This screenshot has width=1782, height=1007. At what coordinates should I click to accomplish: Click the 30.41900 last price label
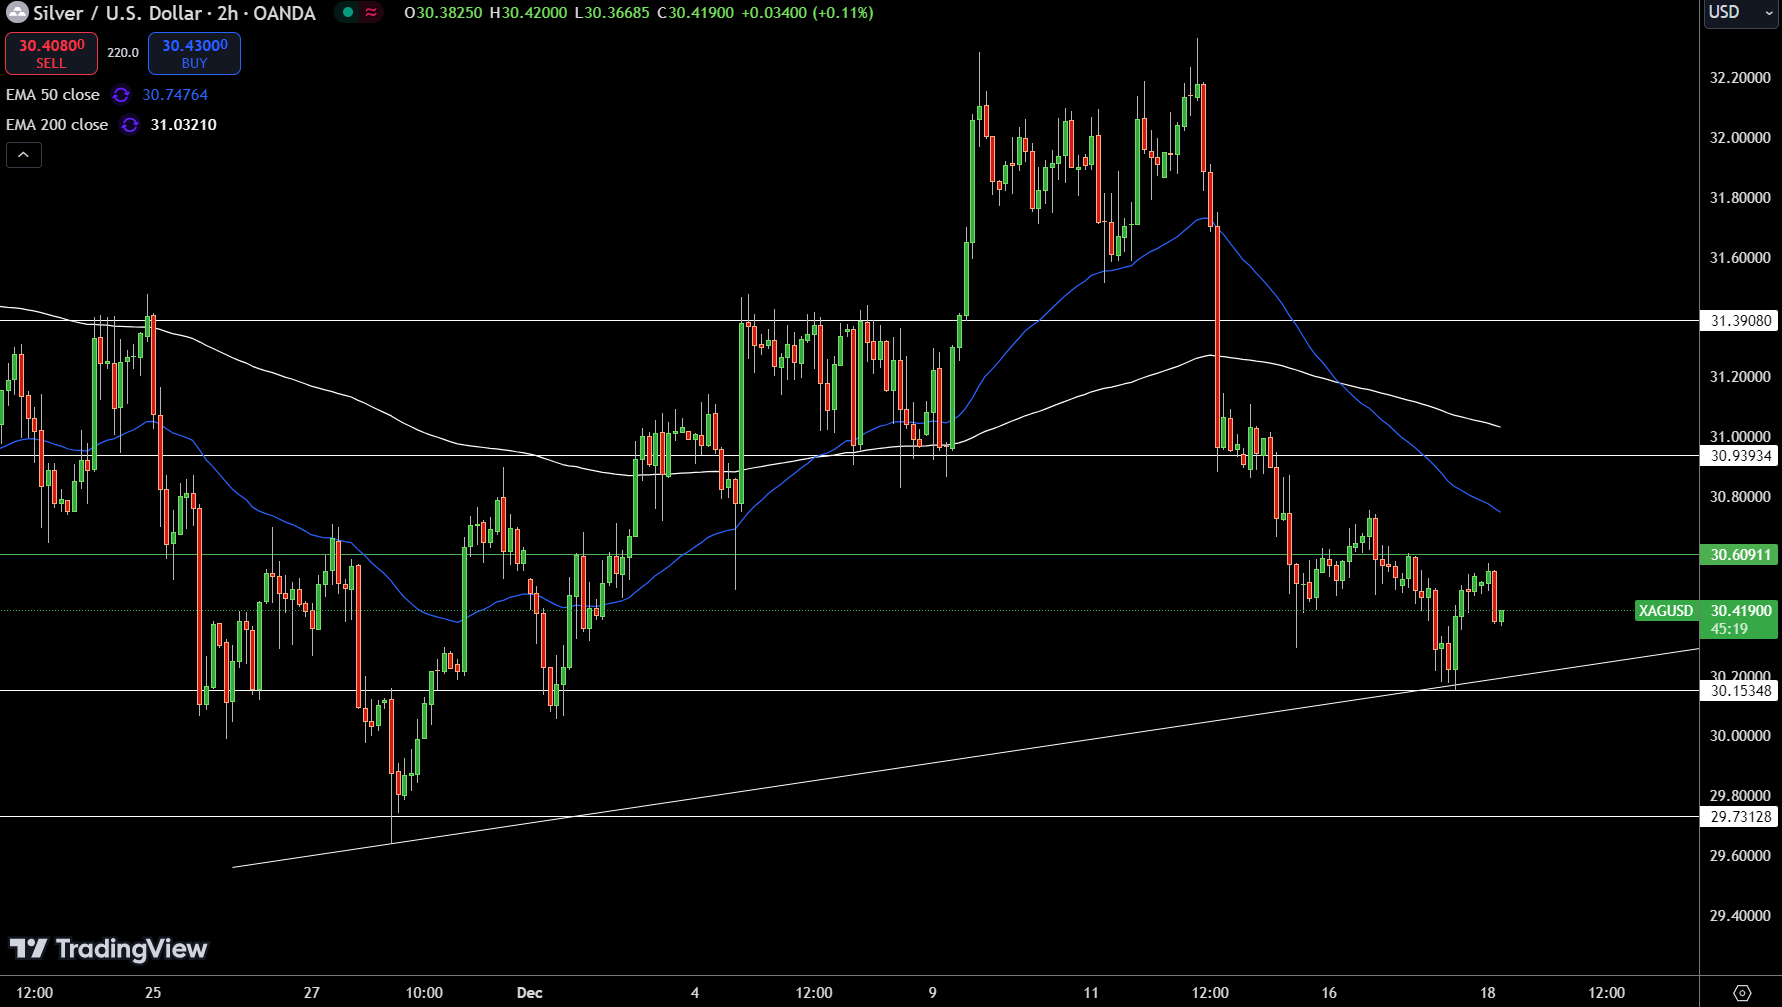(x=1740, y=611)
